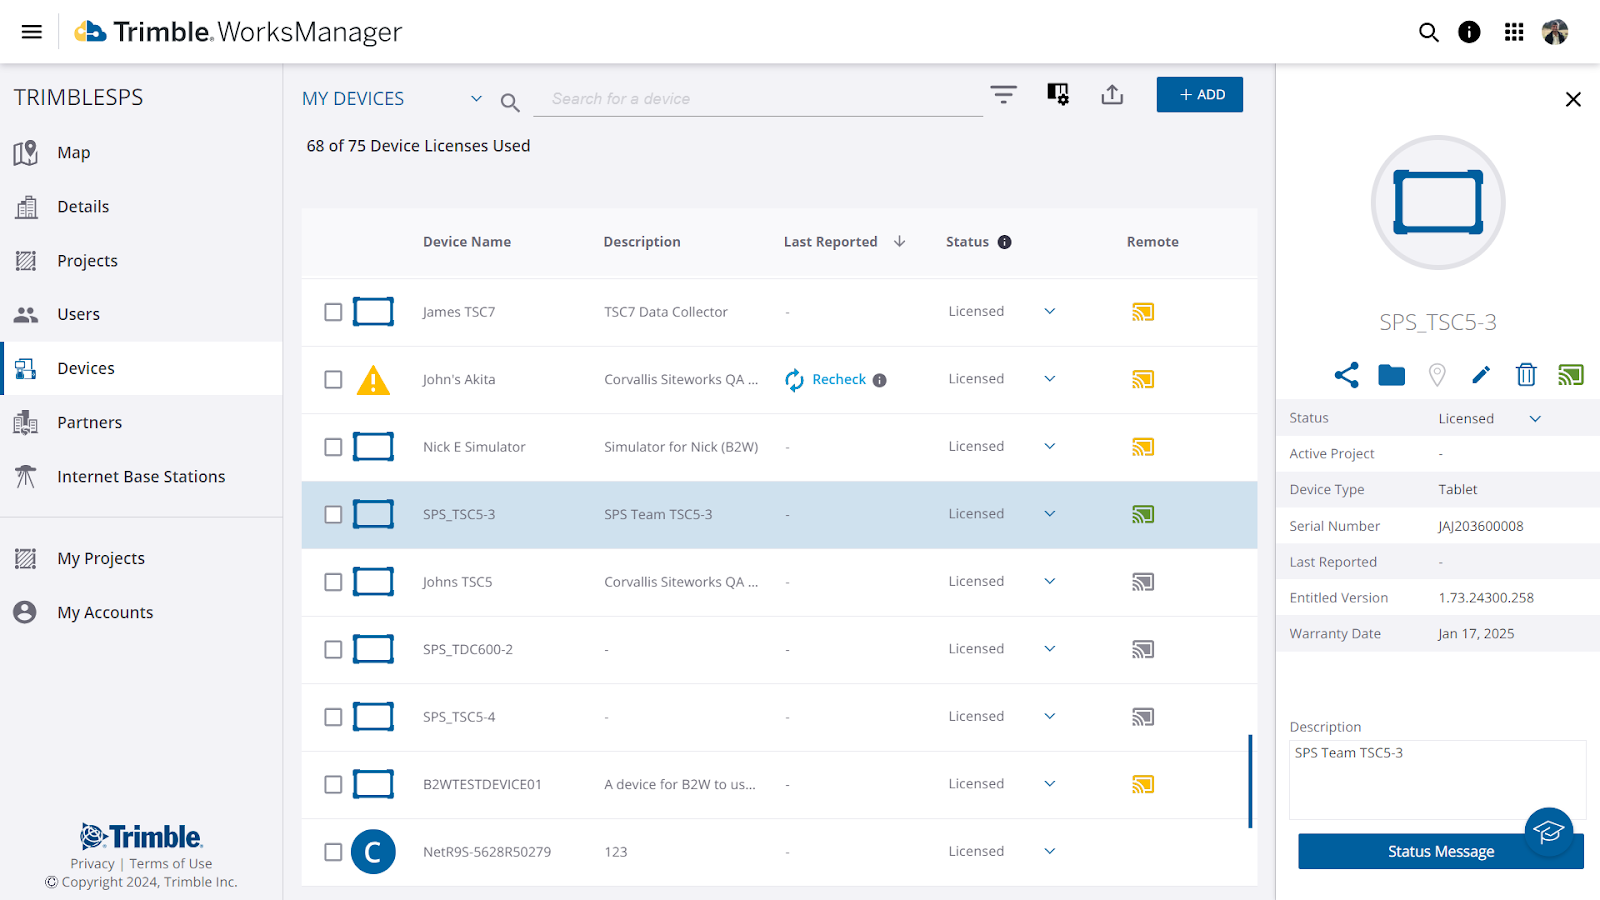Click remote icon for Nick E Simulator
Viewport: 1600px width, 900px height.
click(x=1143, y=447)
